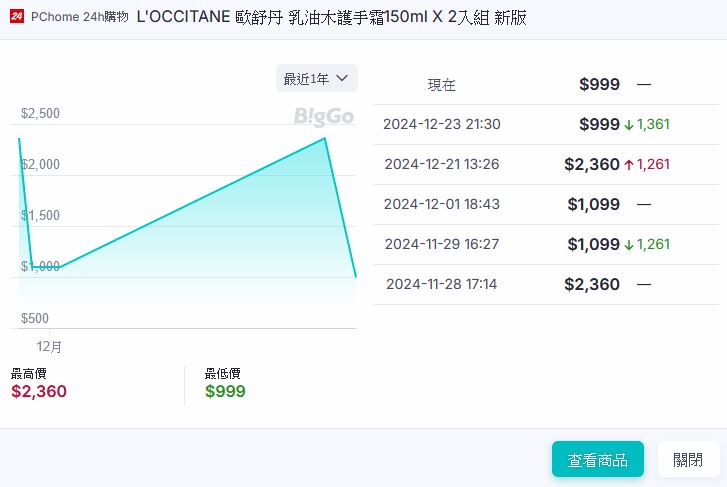The width and height of the screenshot is (727, 487).
Task: Click the L'OCCITANE product title
Action: (x=331, y=18)
